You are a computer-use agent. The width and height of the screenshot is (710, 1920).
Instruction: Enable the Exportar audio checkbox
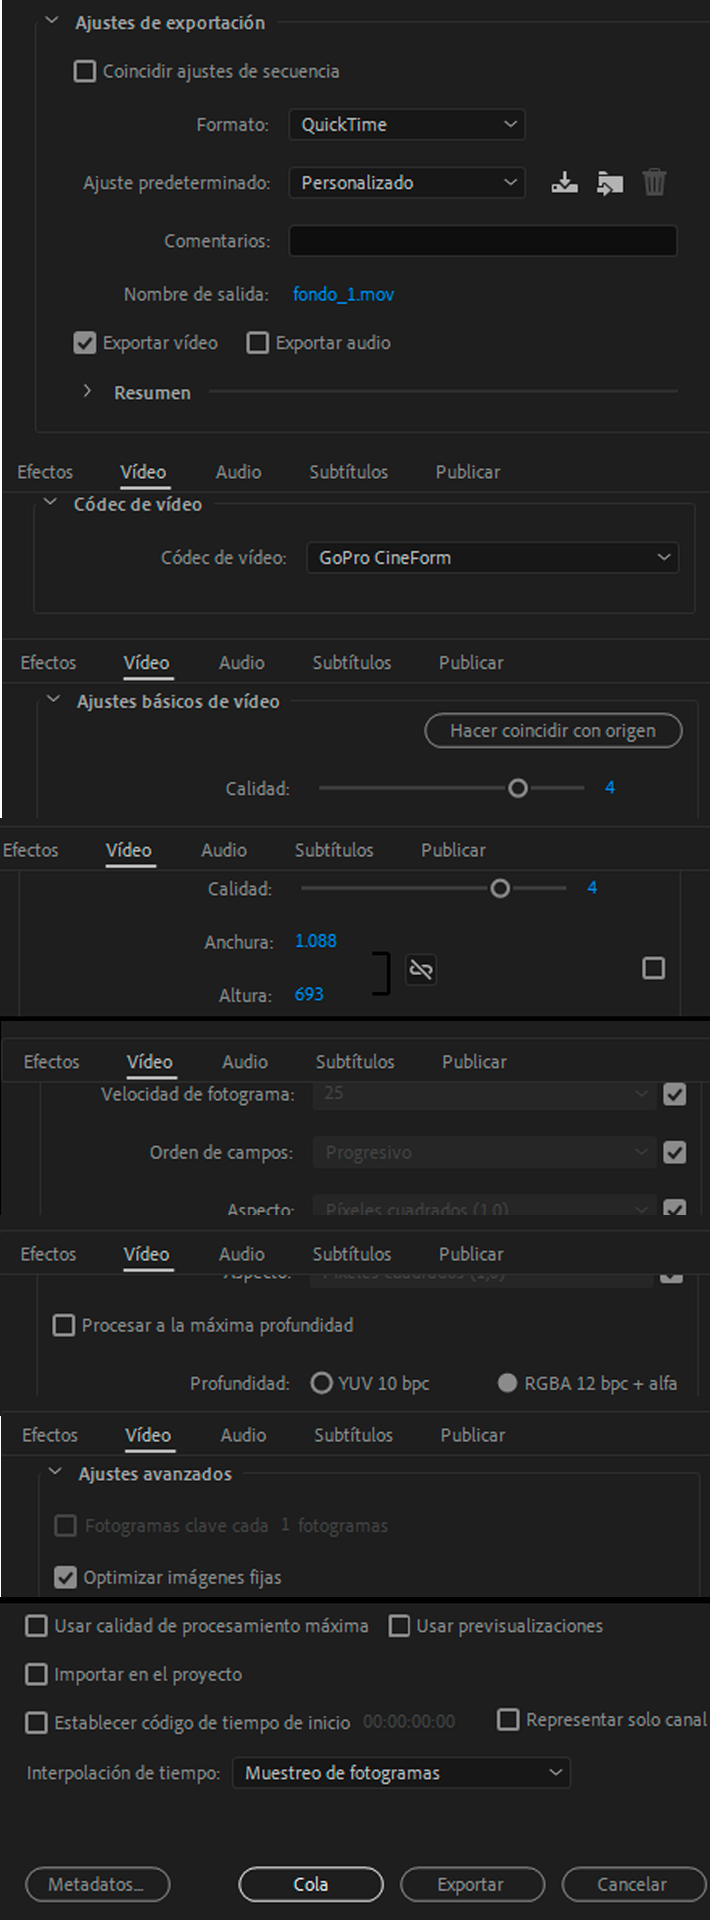(257, 342)
